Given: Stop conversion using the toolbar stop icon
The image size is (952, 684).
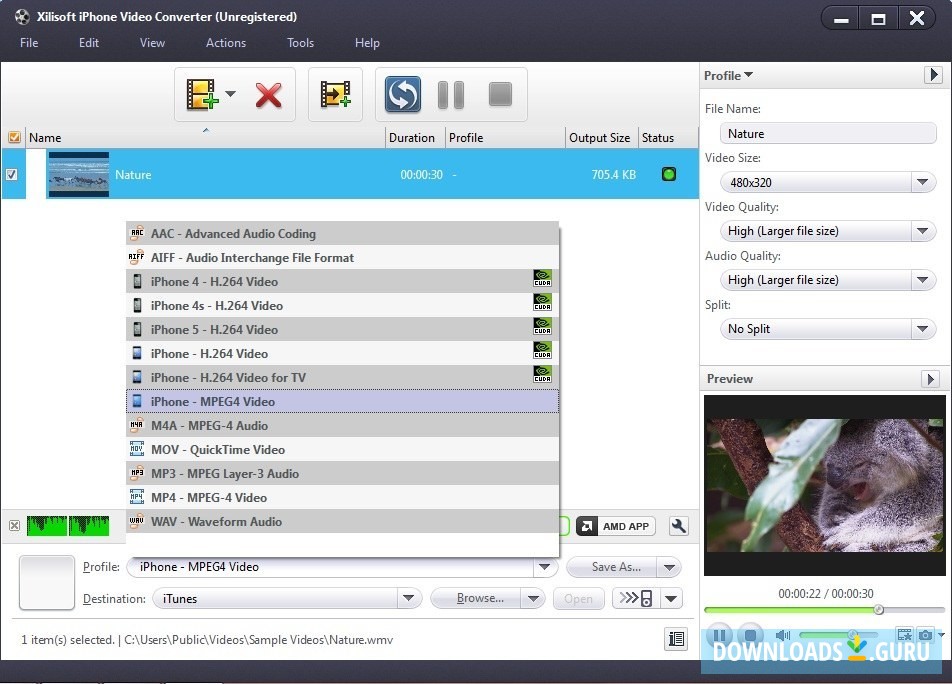Looking at the screenshot, I should click(x=499, y=95).
